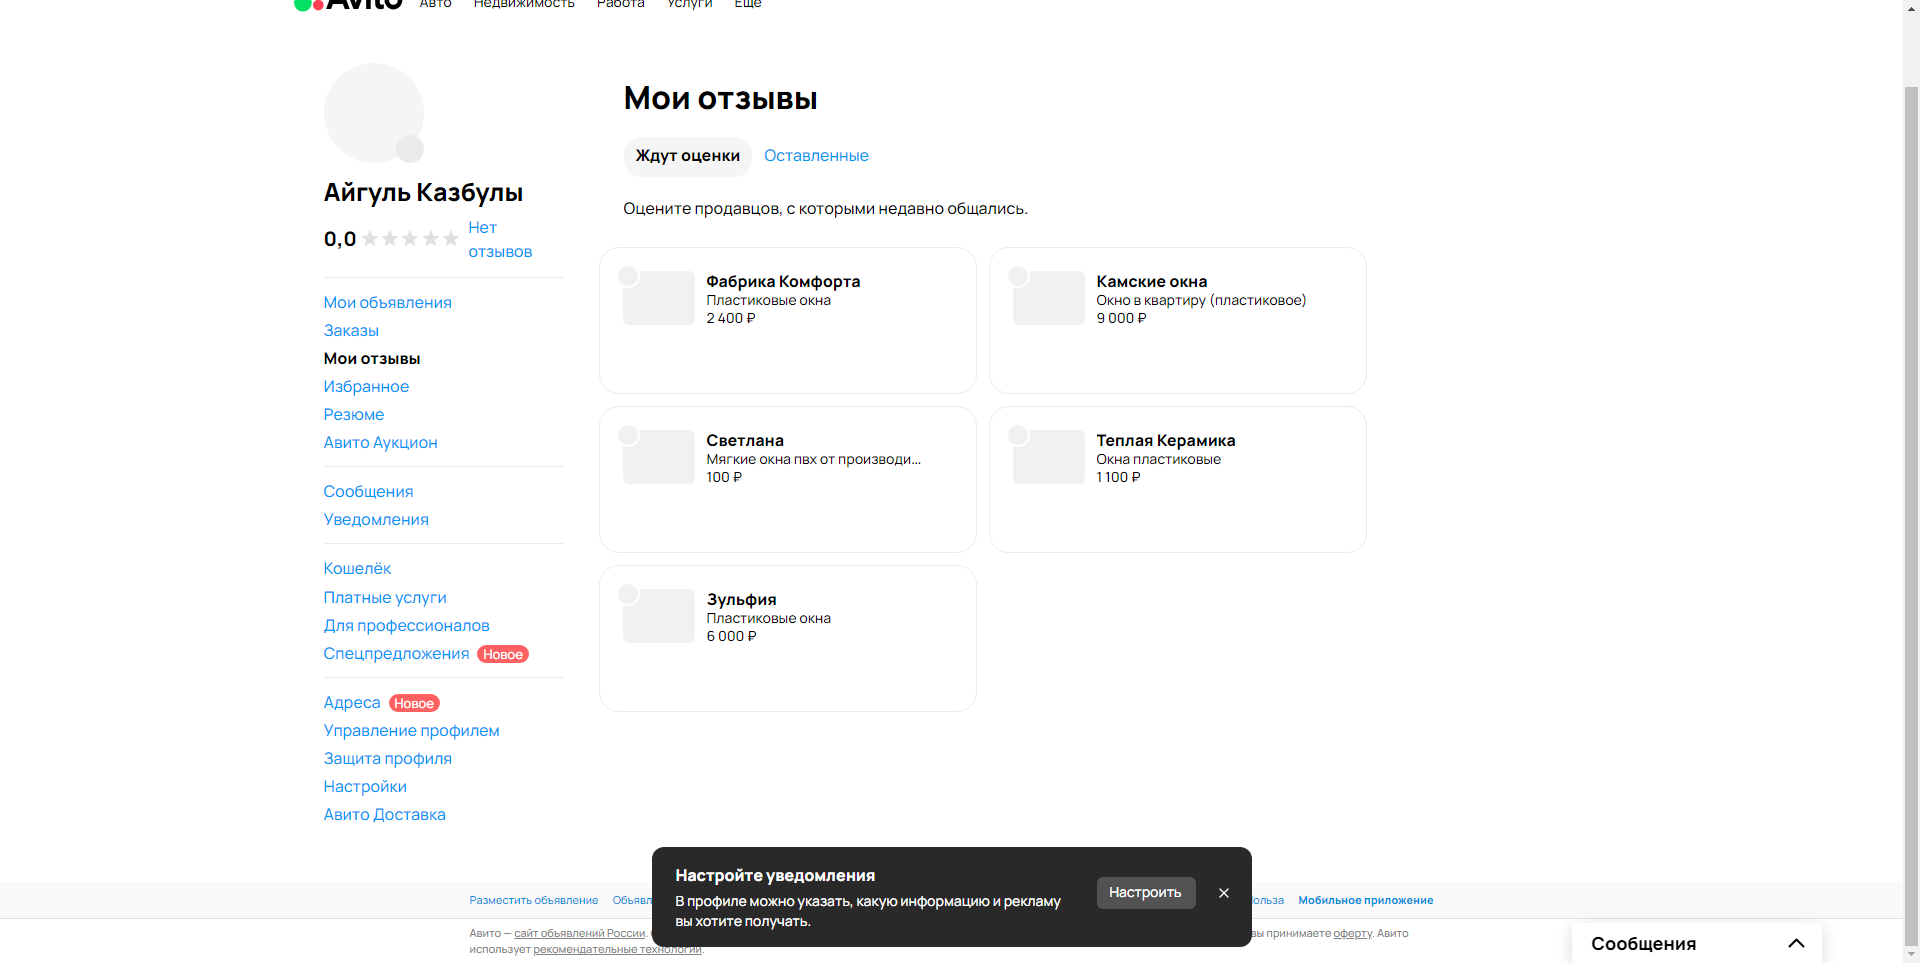1920x963 pixels.
Task: Open Услуги in top navigation
Action: point(690,4)
